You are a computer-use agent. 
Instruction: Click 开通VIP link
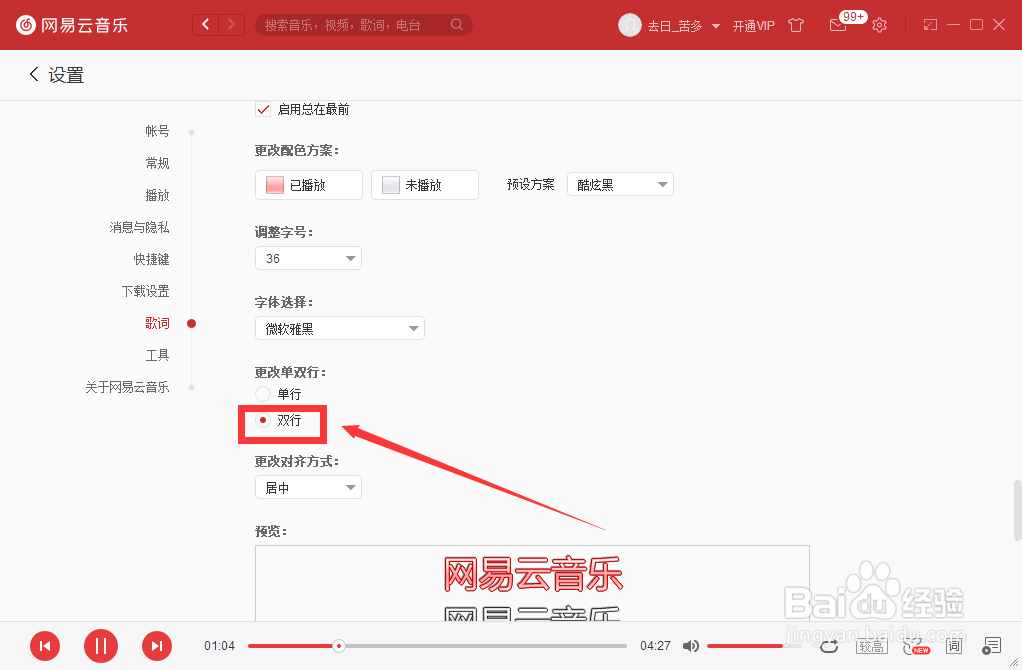753,26
